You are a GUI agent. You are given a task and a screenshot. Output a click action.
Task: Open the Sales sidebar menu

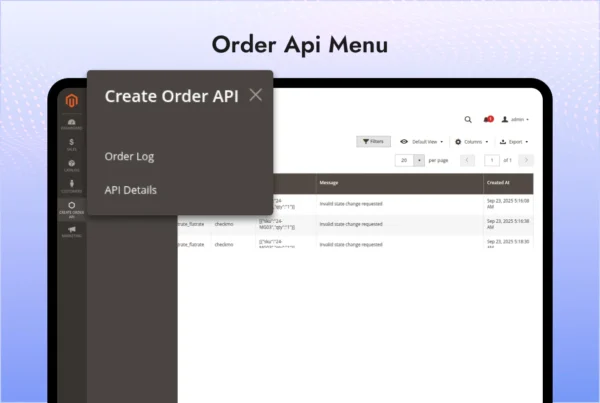[72, 145]
